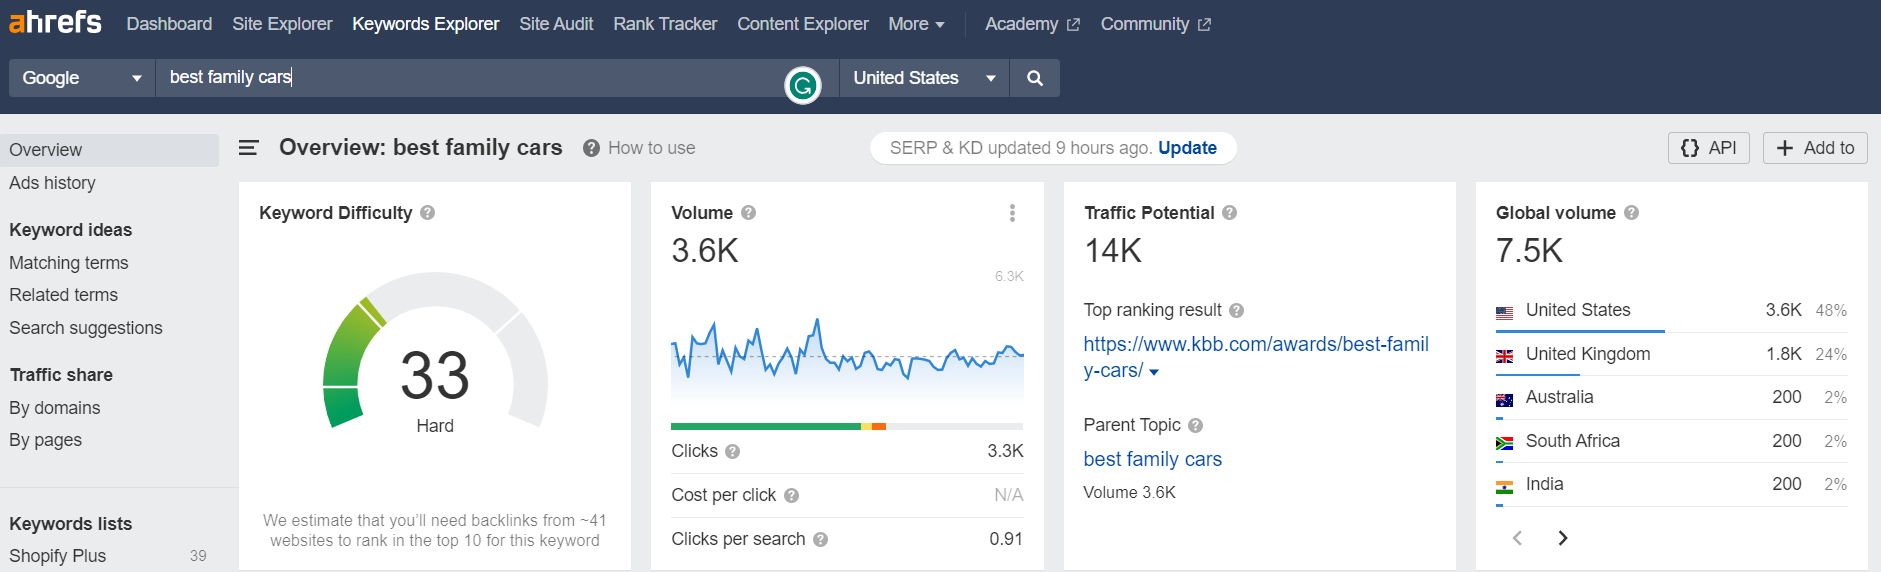Viewport: 1881px width, 572px height.
Task: Open Keywords Explorer in top navigation
Action: [x=425, y=24]
